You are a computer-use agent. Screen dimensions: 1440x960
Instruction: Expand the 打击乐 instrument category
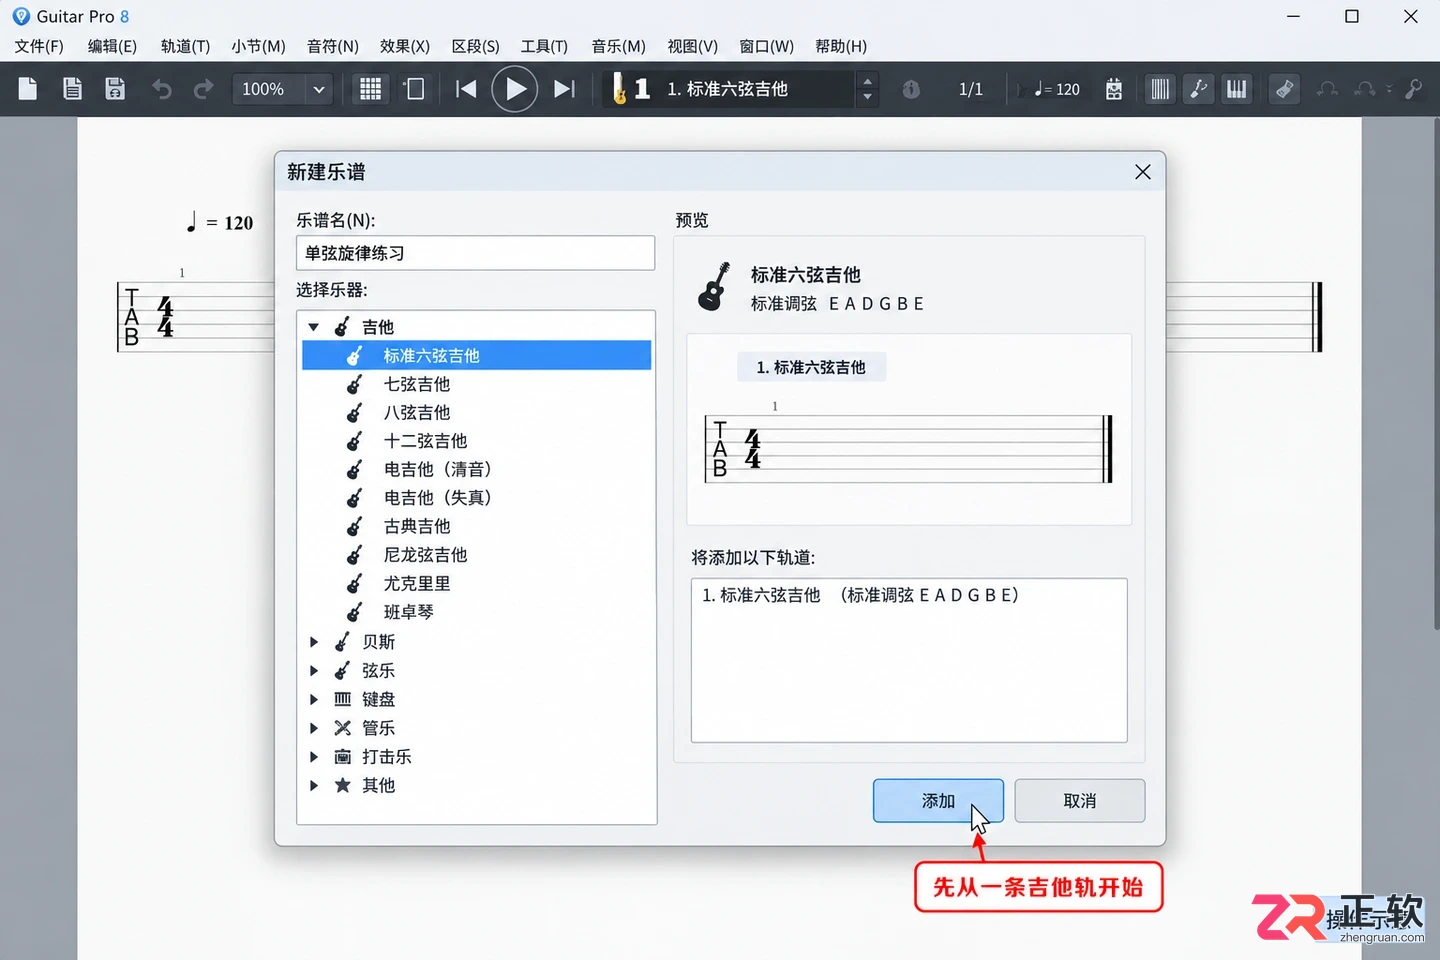314,757
